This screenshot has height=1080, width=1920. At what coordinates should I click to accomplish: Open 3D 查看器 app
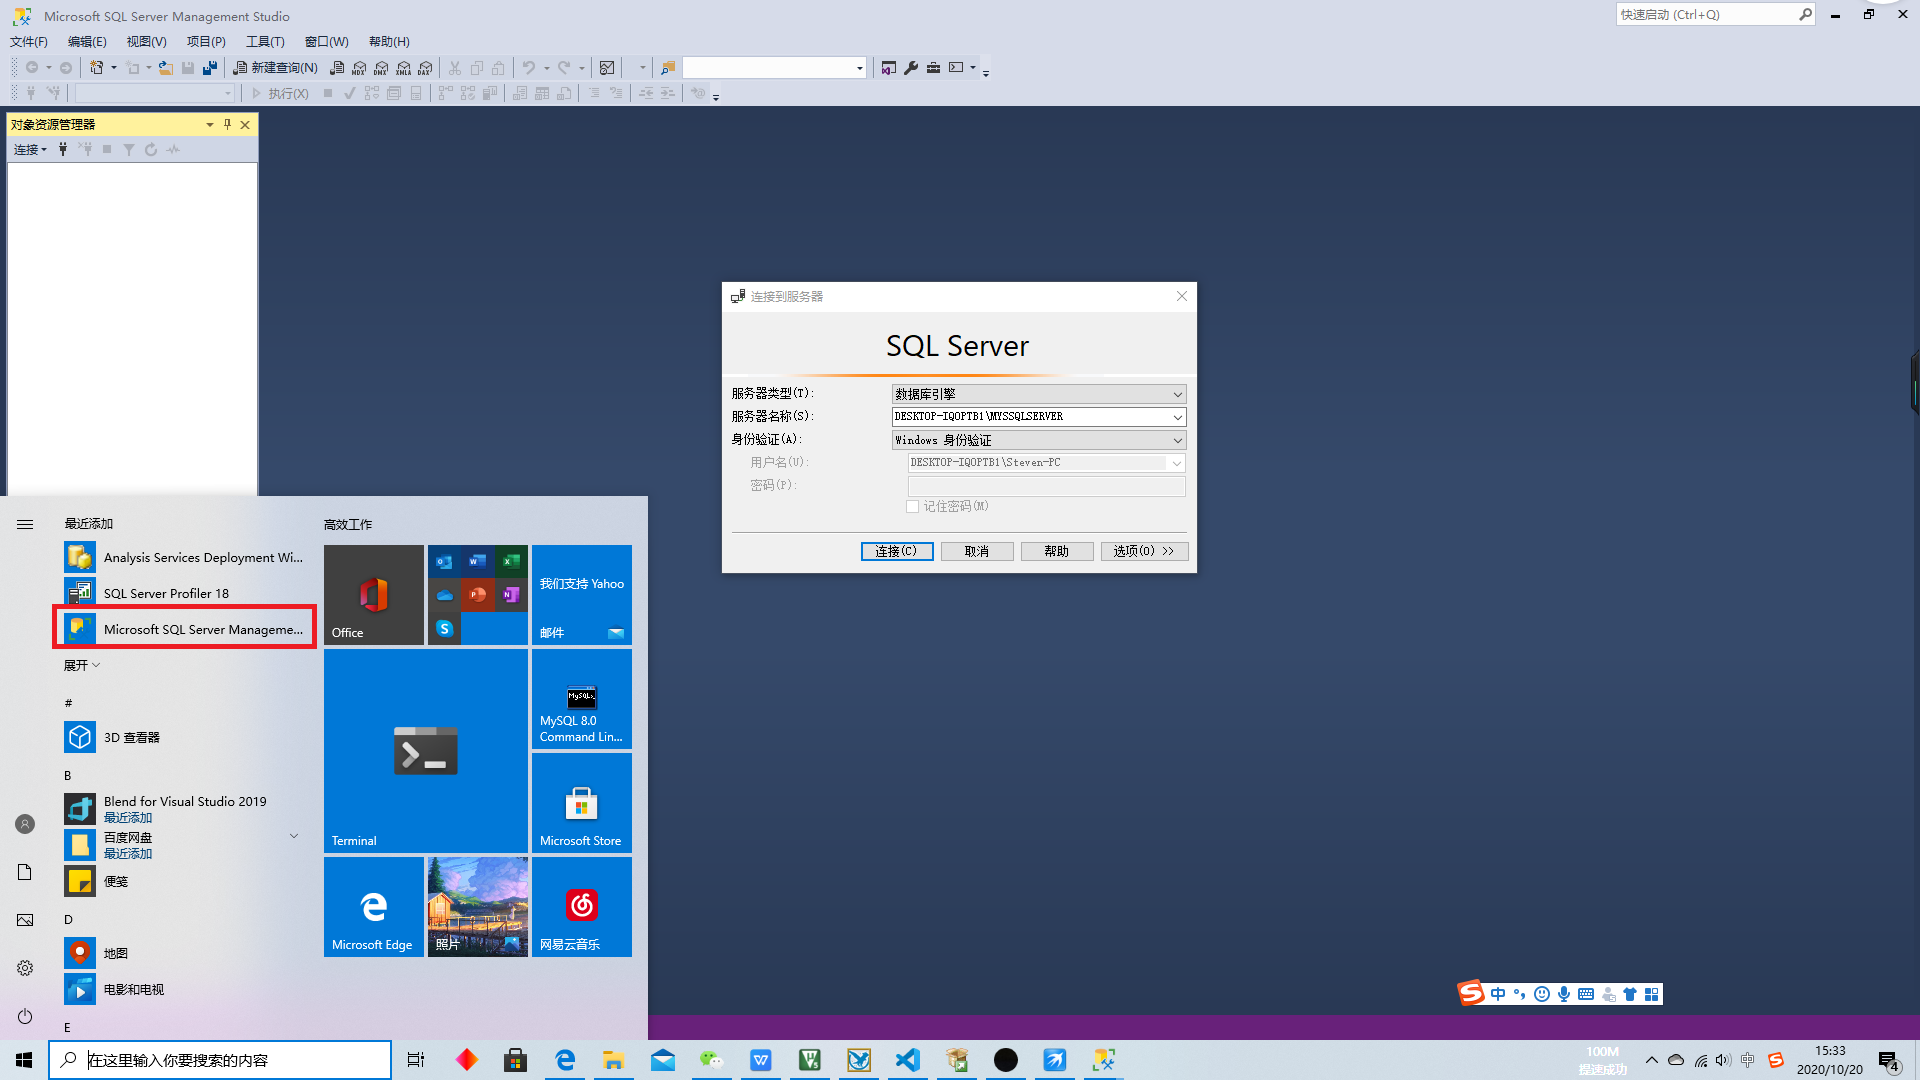pos(184,737)
